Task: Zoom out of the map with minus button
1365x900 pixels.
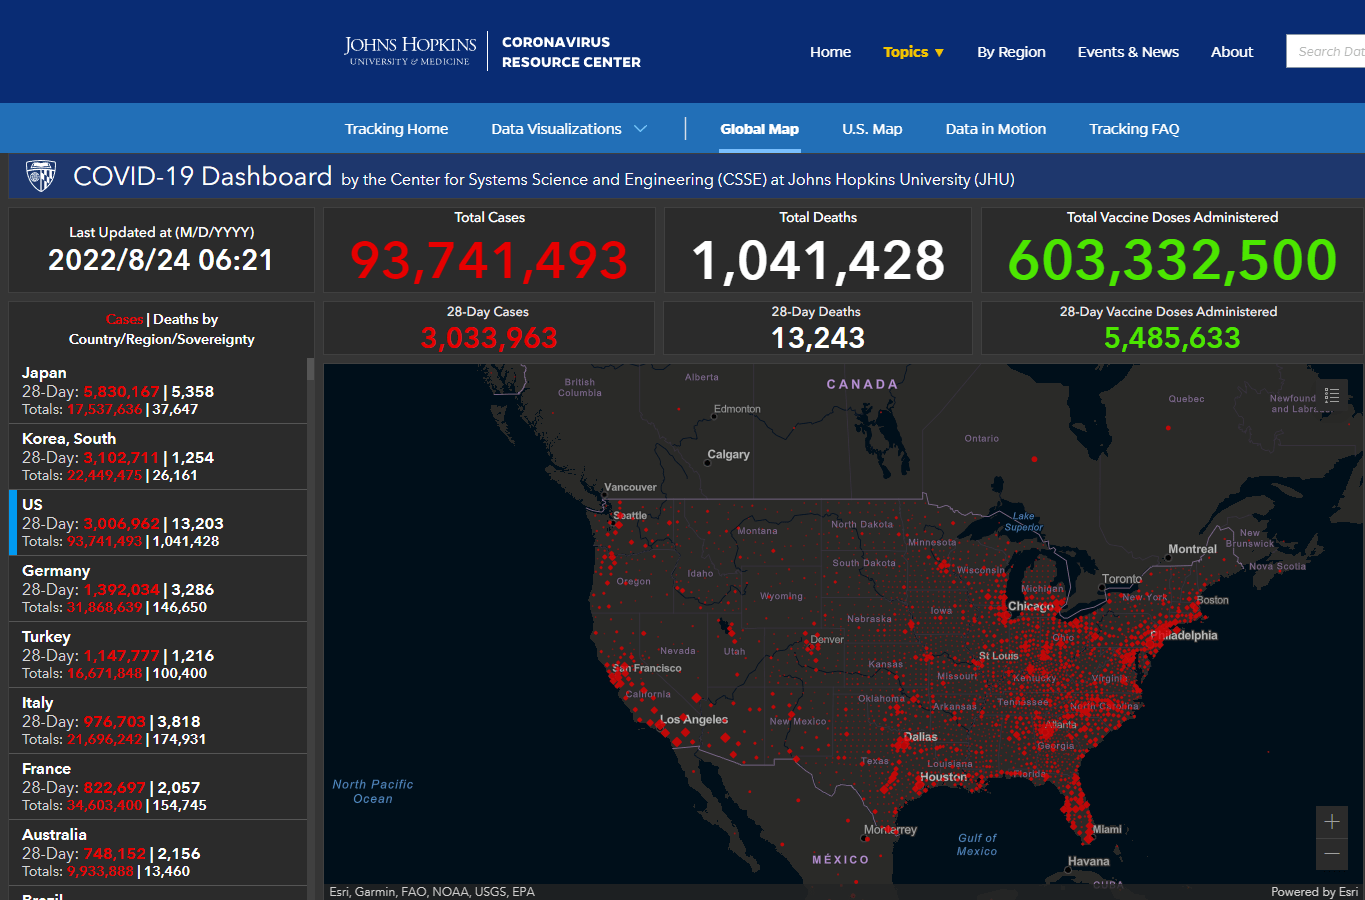Action: click(1332, 853)
